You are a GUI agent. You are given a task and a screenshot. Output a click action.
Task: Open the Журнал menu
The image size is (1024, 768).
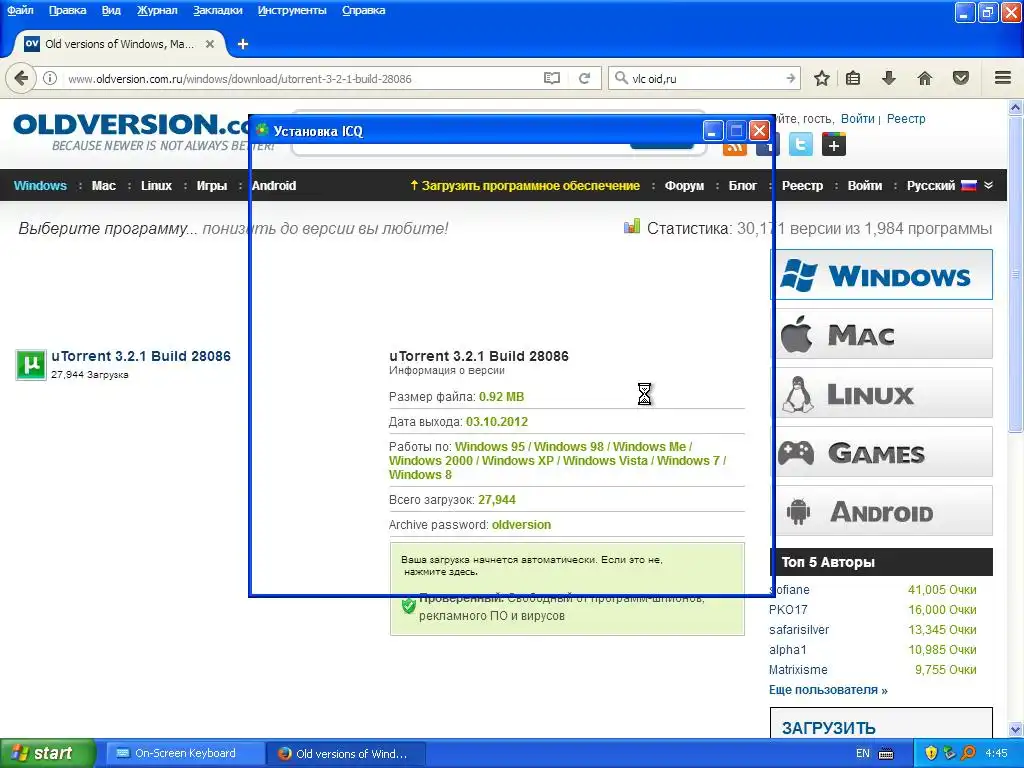(157, 10)
